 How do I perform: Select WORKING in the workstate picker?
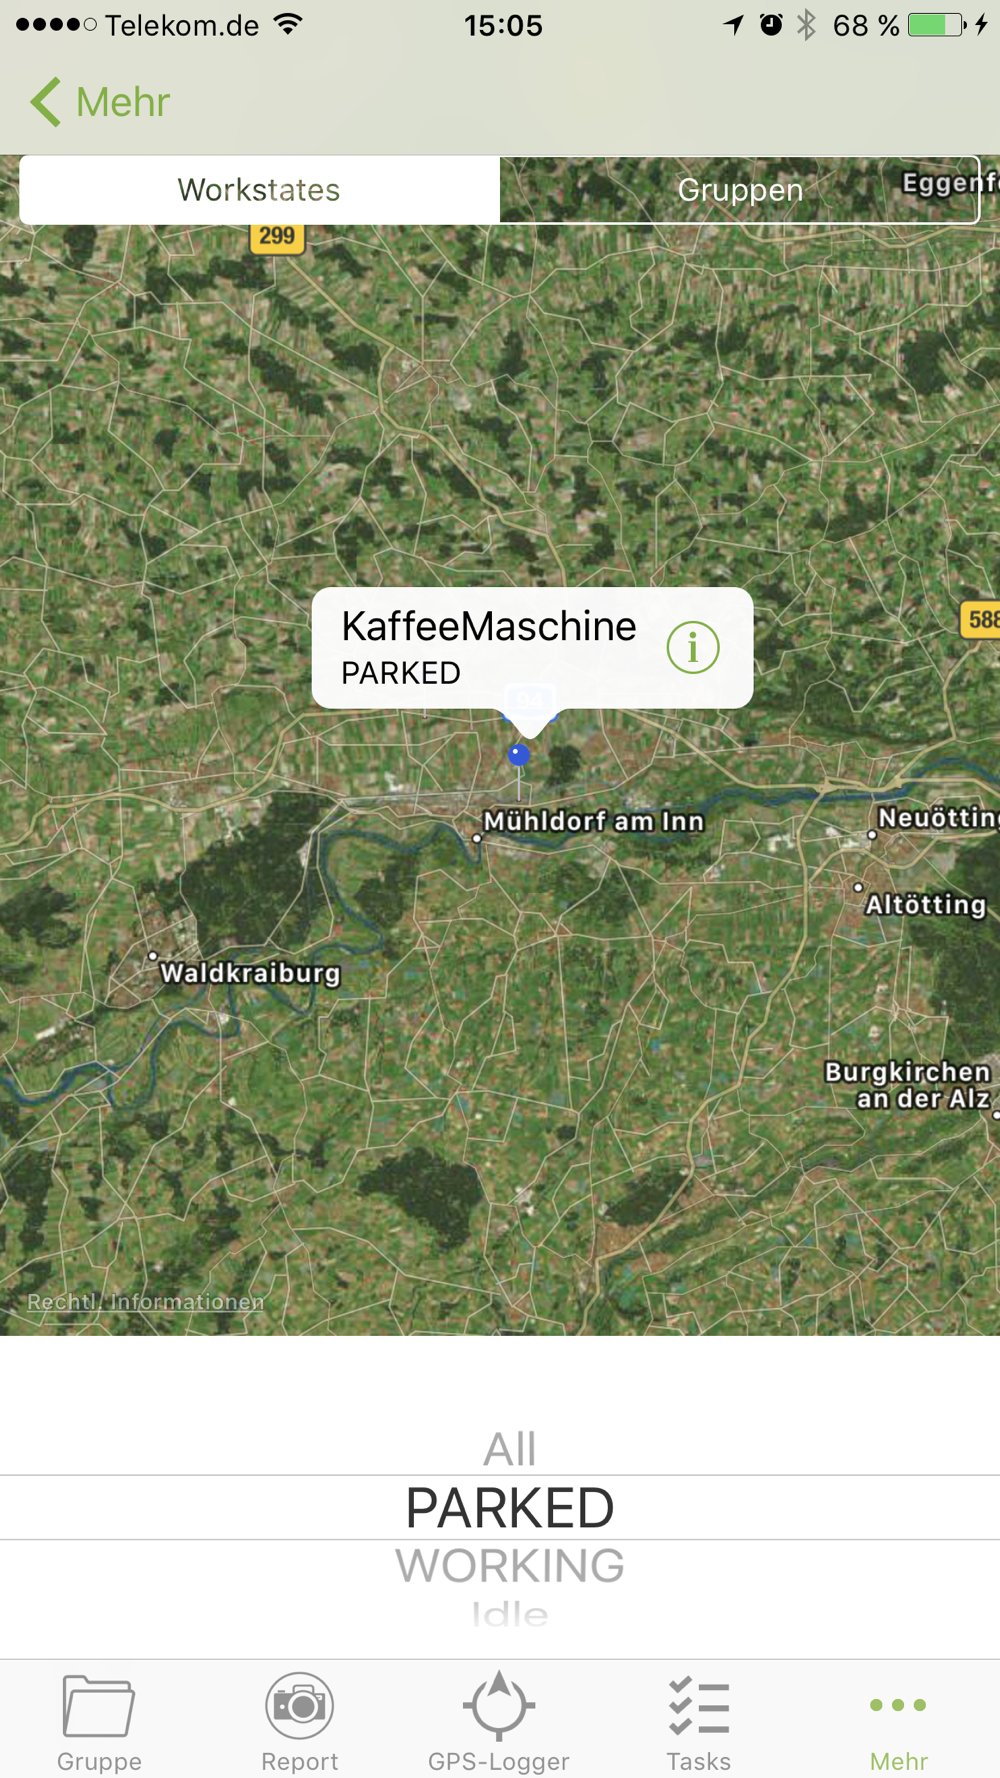pos(509,1566)
